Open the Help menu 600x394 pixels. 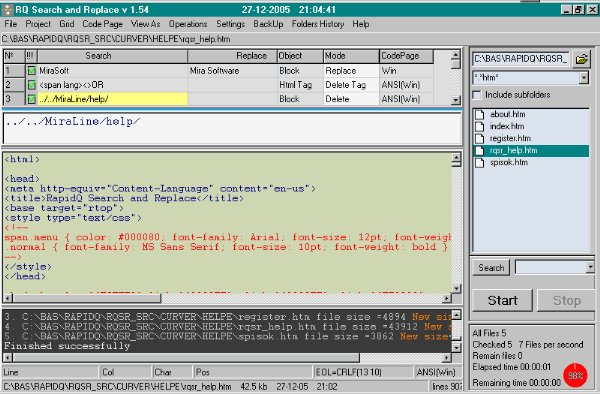(360, 24)
